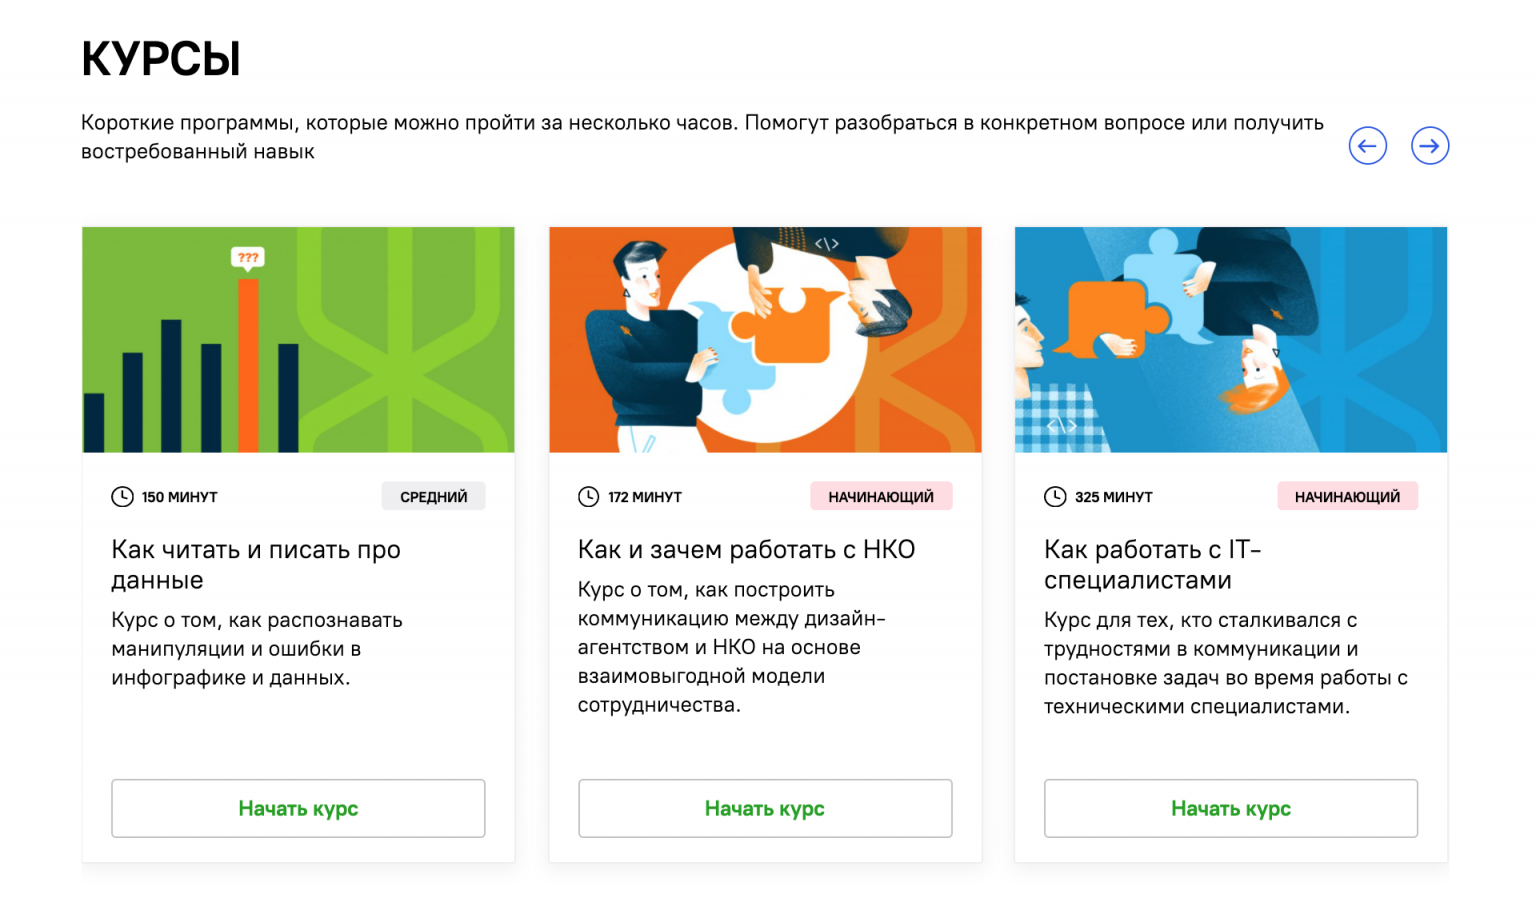Start the IT-специалистами course
1536x902 pixels.
1230,808
